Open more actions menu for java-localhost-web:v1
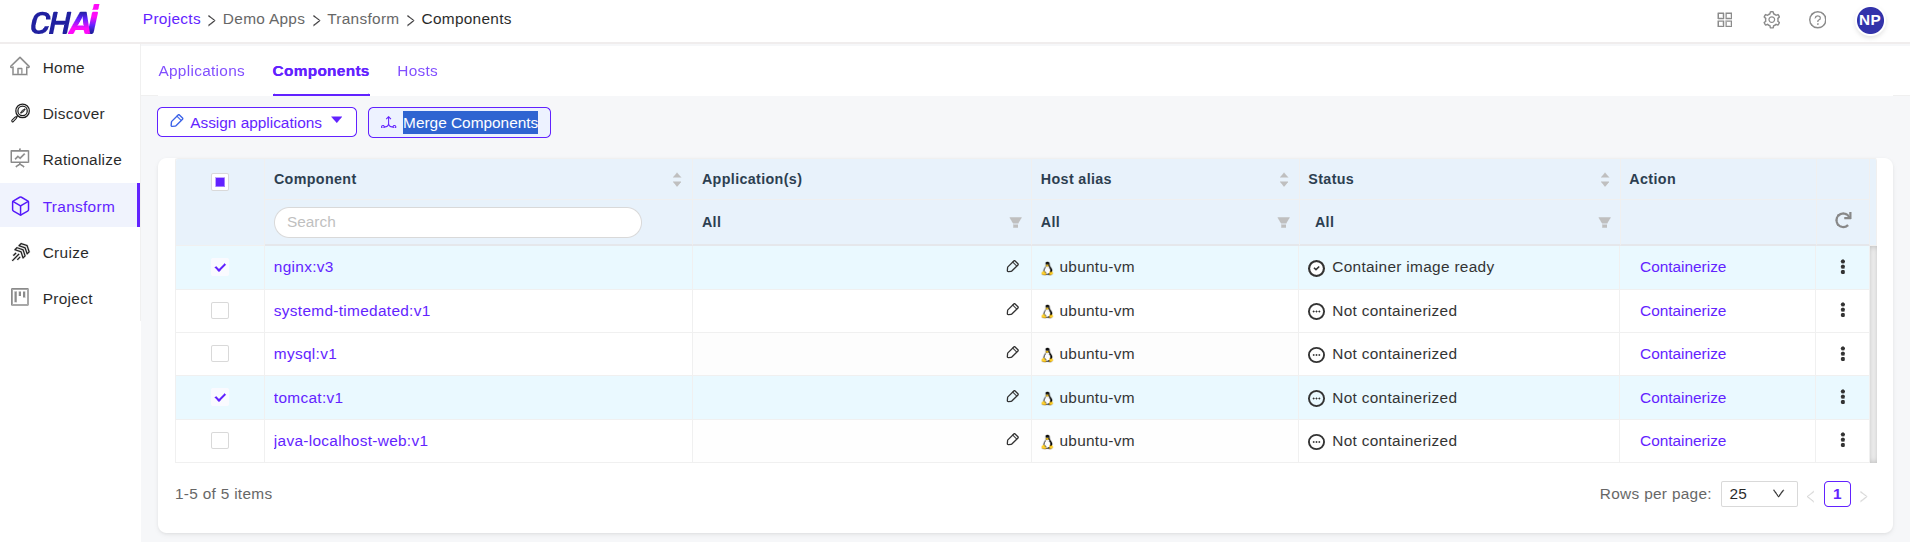This screenshot has height=542, width=1910. pyautogui.click(x=1843, y=440)
